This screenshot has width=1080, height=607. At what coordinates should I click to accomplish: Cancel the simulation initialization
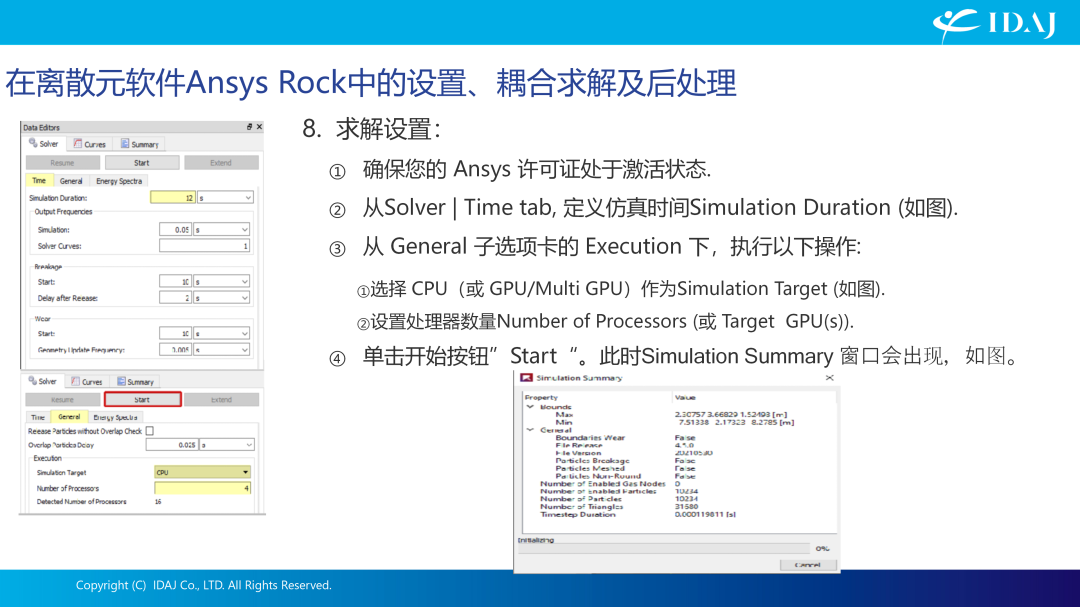pyautogui.click(x=807, y=565)
